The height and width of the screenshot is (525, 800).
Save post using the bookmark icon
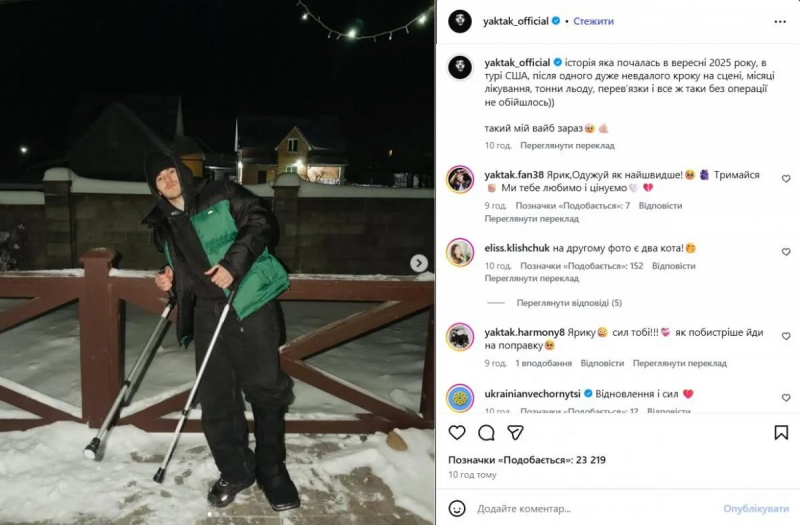pos(781,433)
